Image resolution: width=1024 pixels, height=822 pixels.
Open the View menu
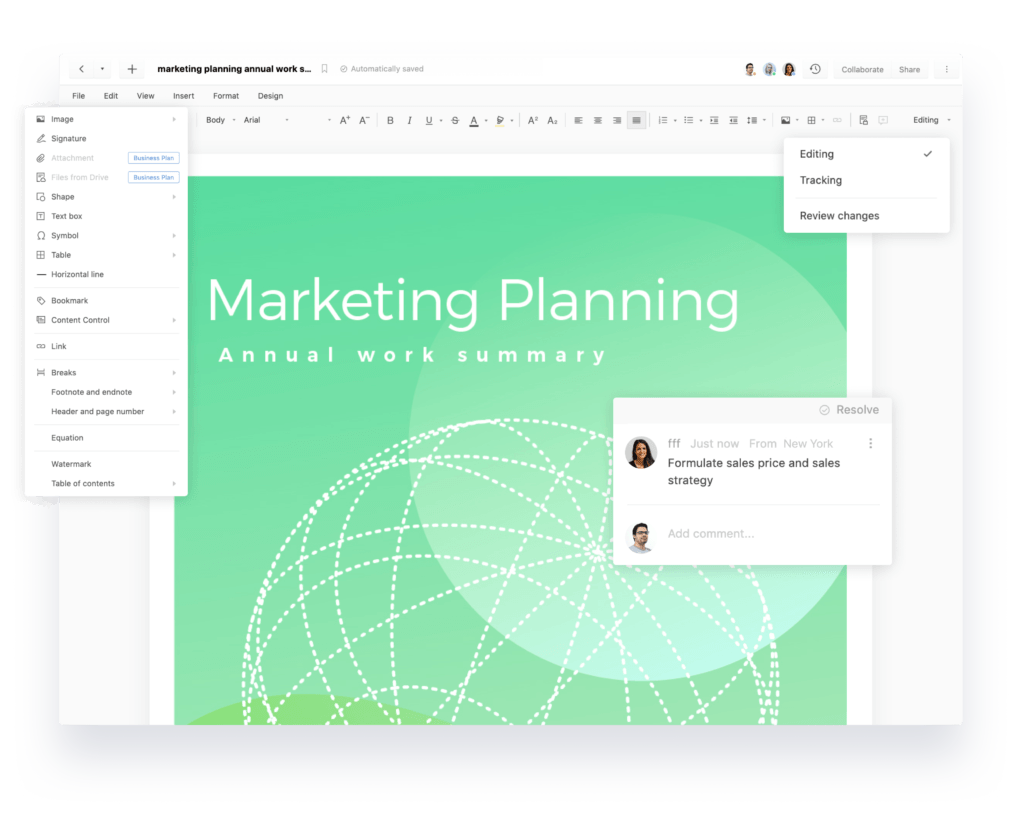(146, 96)
